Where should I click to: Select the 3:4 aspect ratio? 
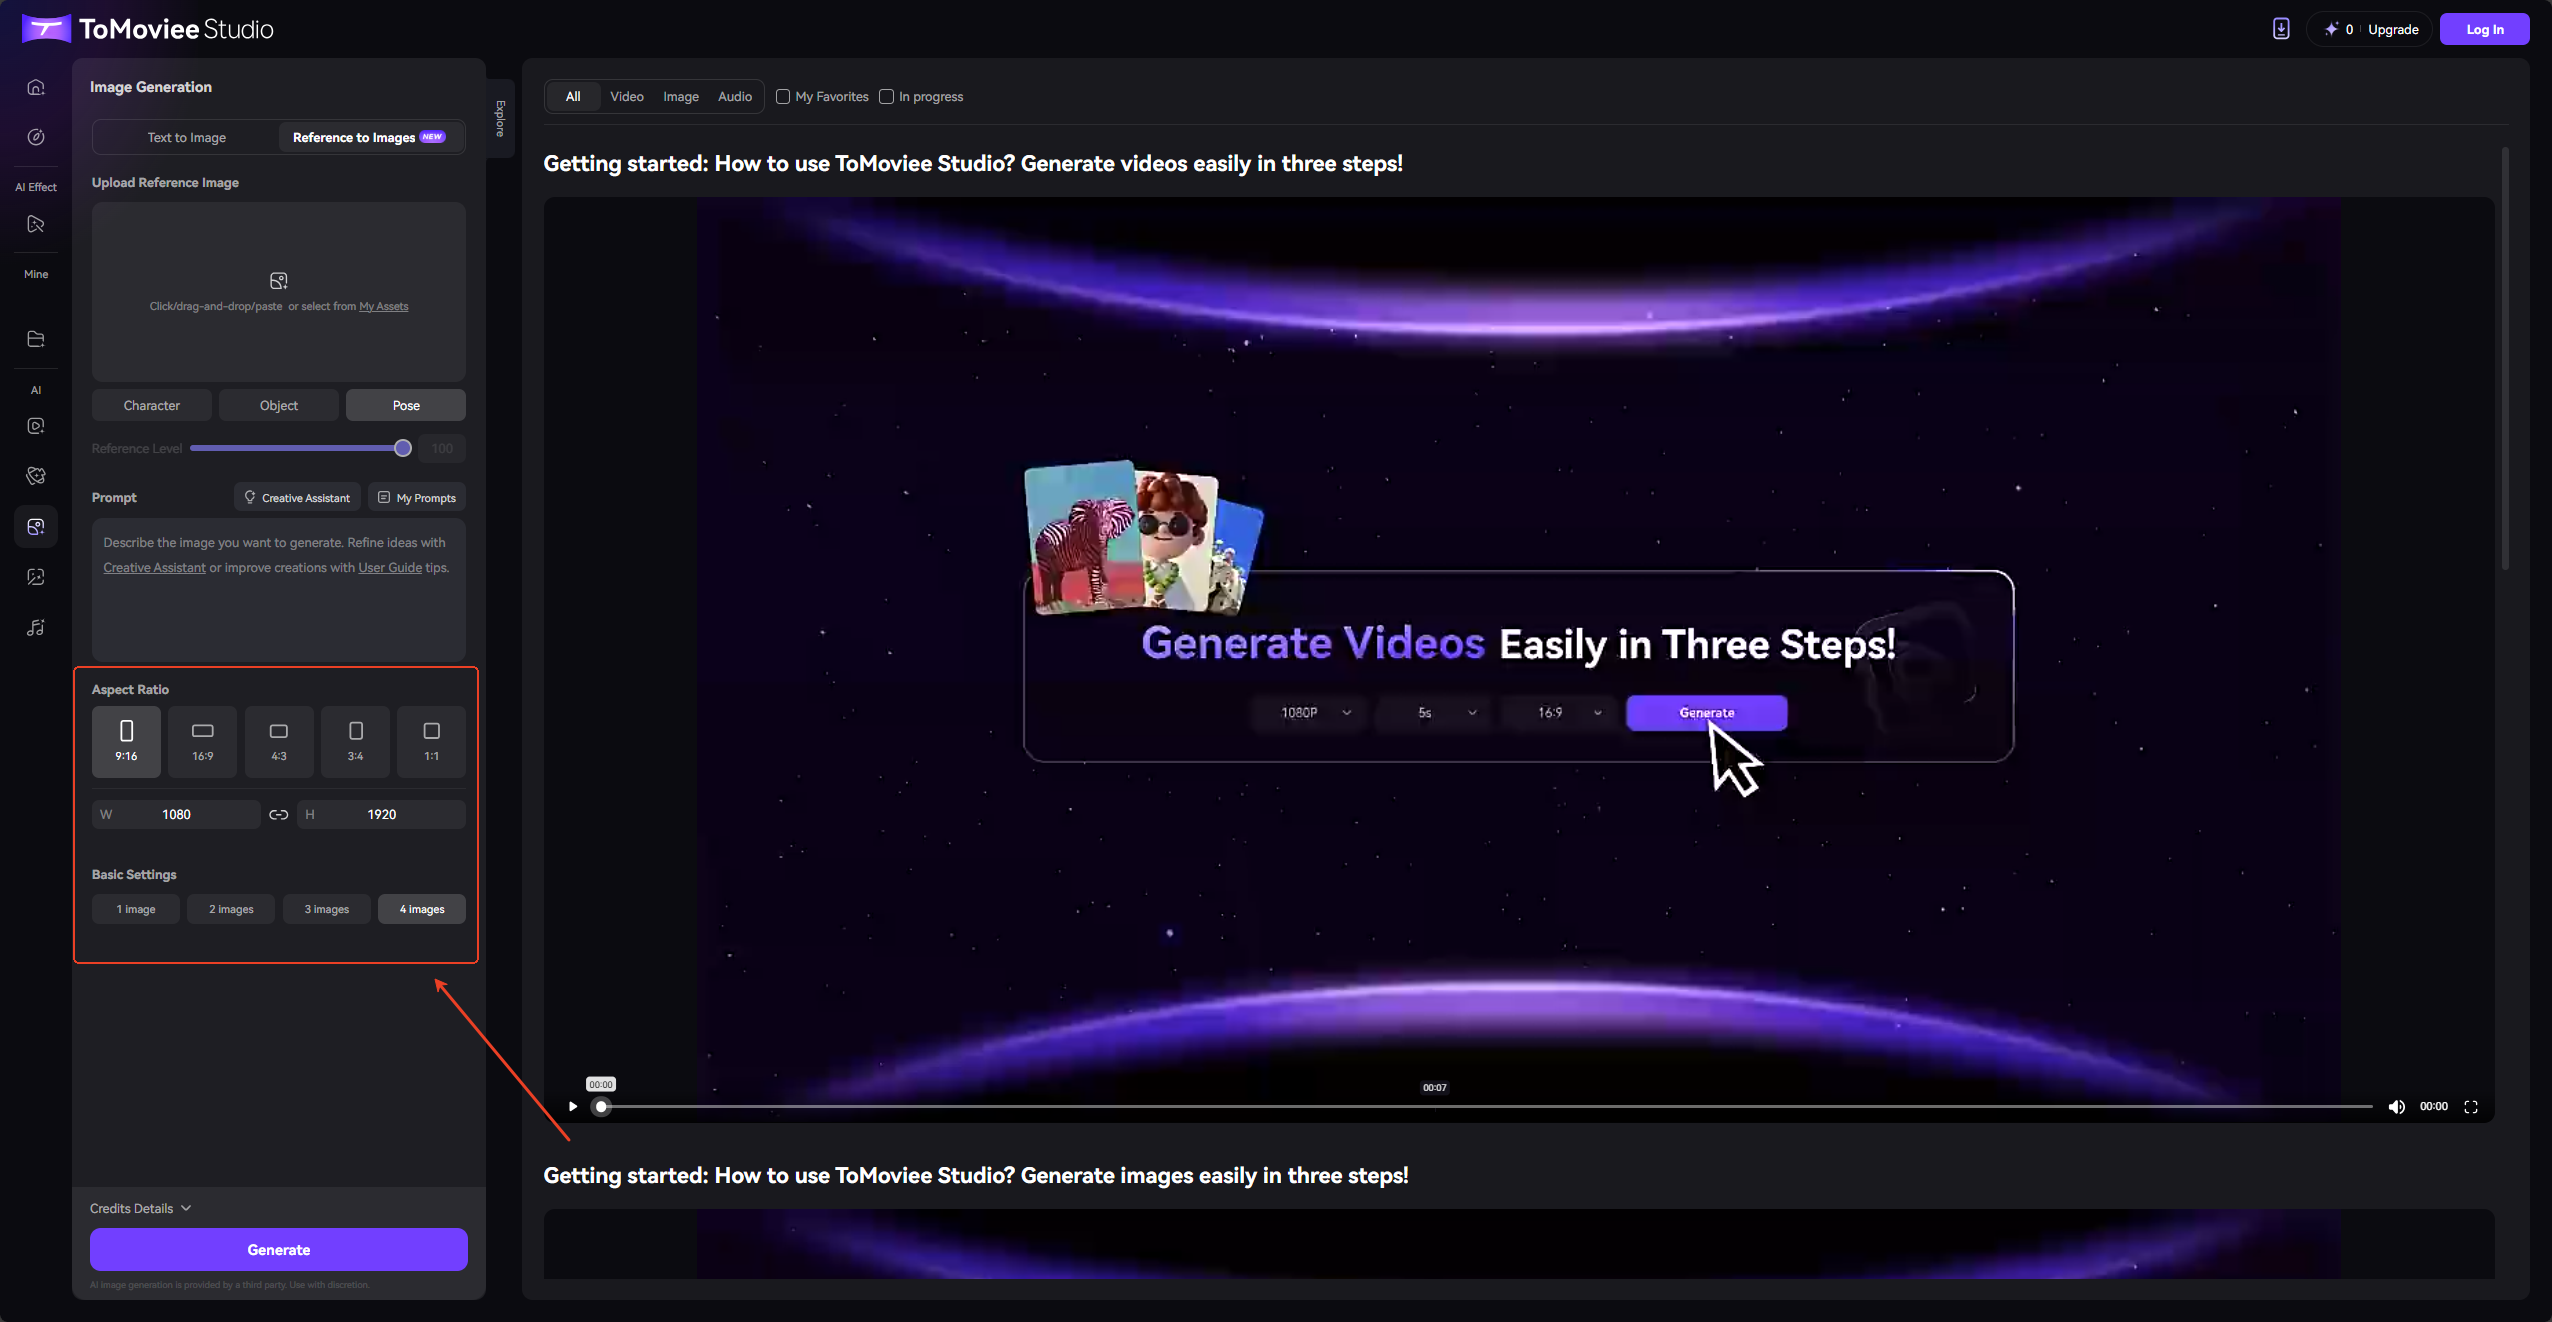[355, 741]
